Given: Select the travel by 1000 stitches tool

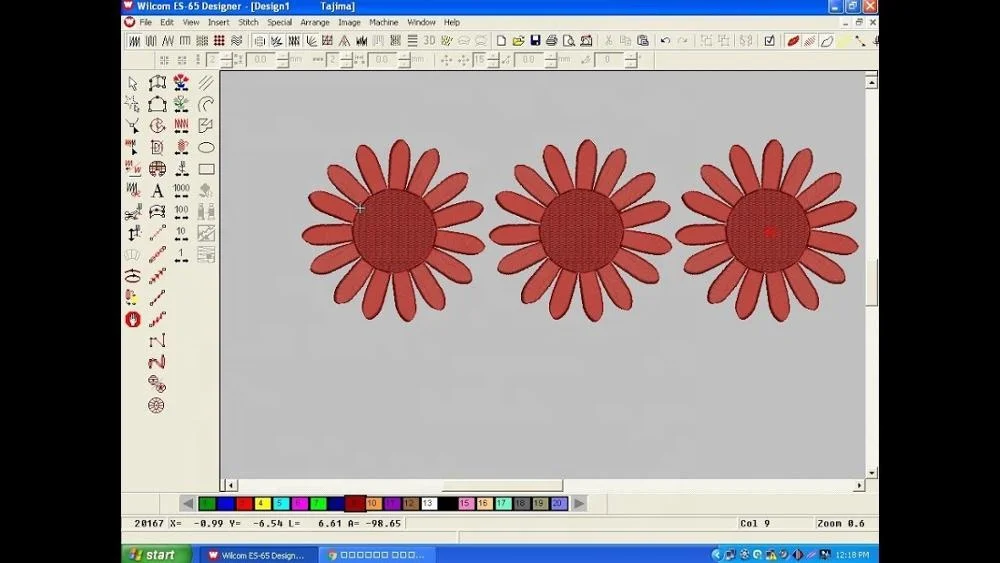Looking at the screenshot, I should coord(181,190).
